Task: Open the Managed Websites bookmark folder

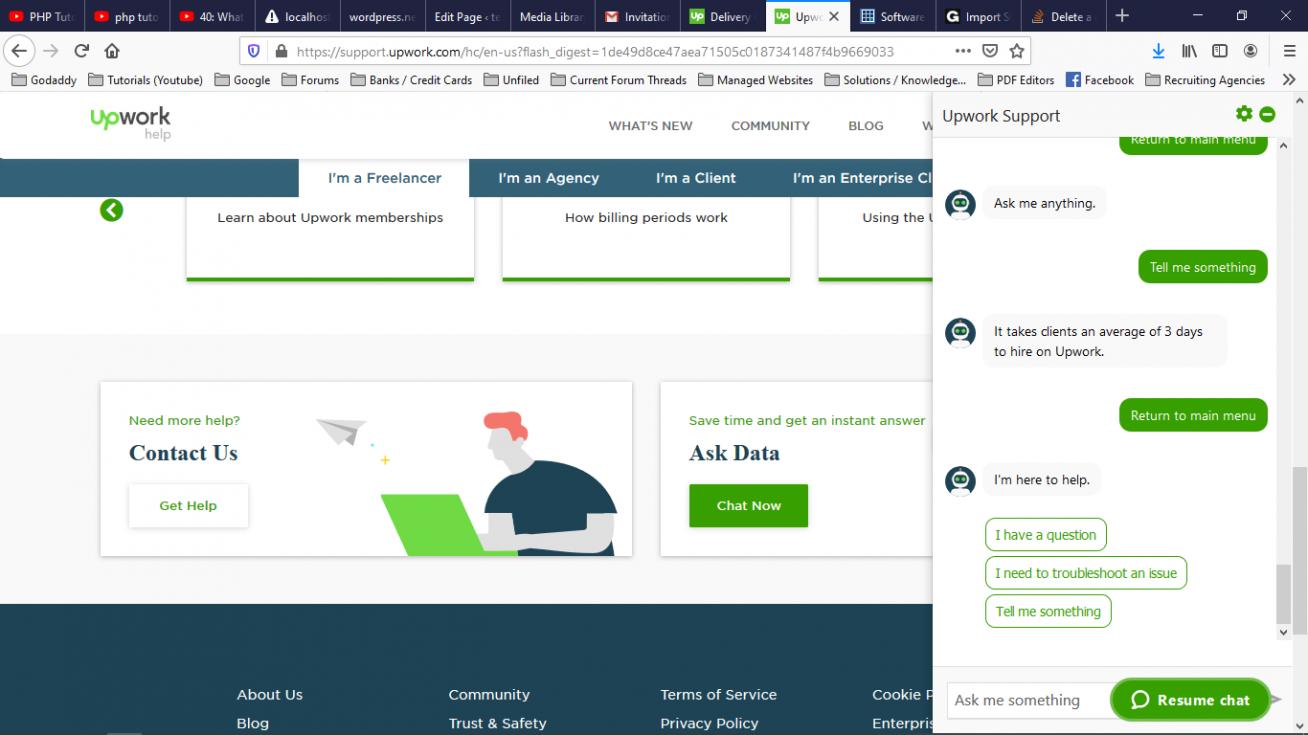Action: tap(755, 80)
